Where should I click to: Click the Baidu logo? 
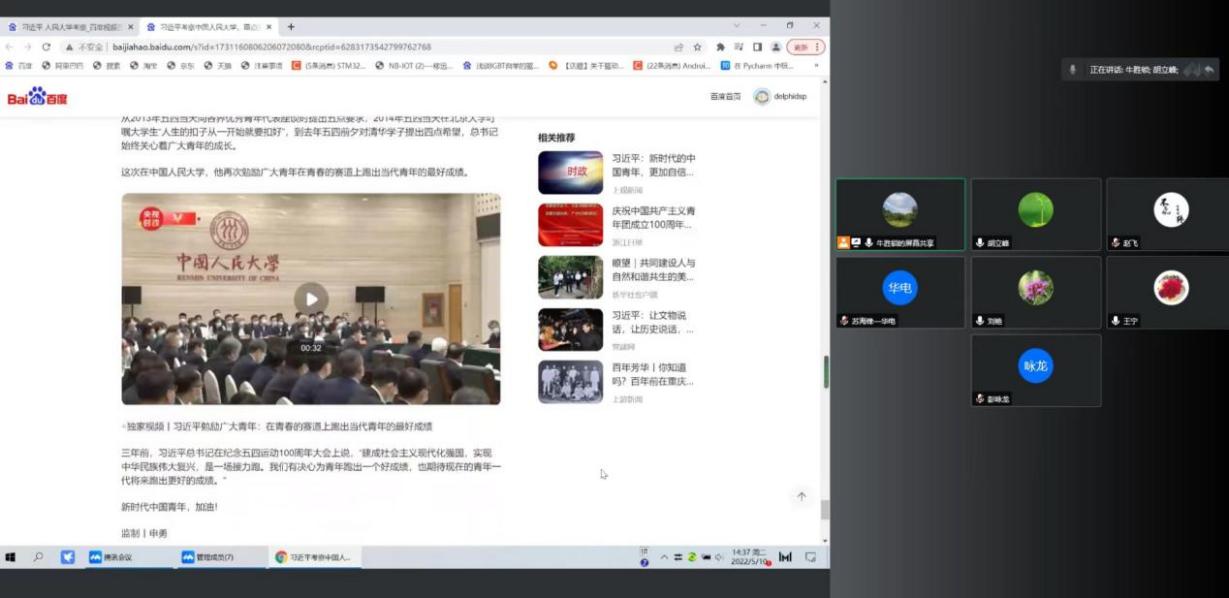point(37,97)
